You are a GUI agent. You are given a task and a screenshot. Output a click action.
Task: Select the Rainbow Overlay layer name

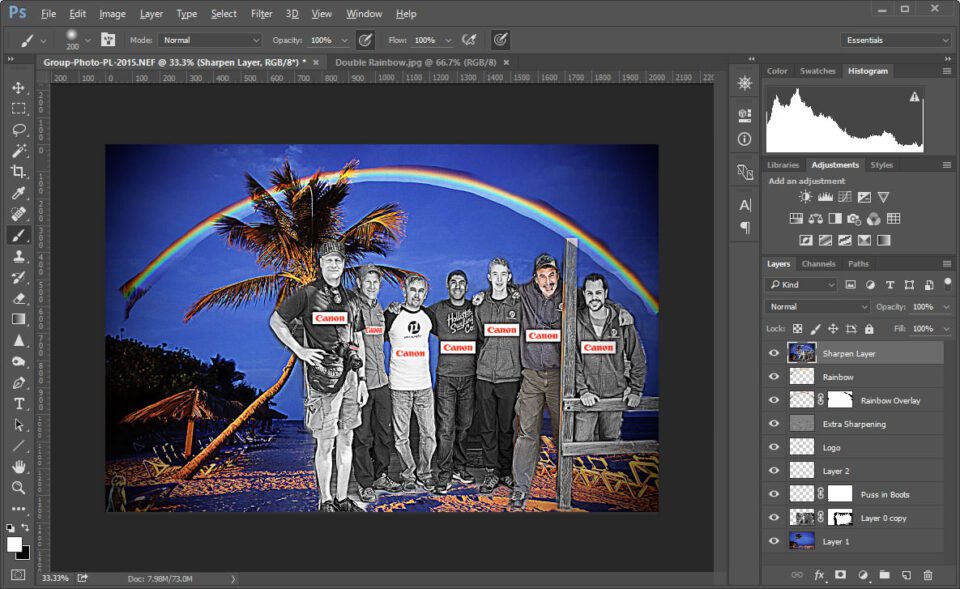point(890,400)
